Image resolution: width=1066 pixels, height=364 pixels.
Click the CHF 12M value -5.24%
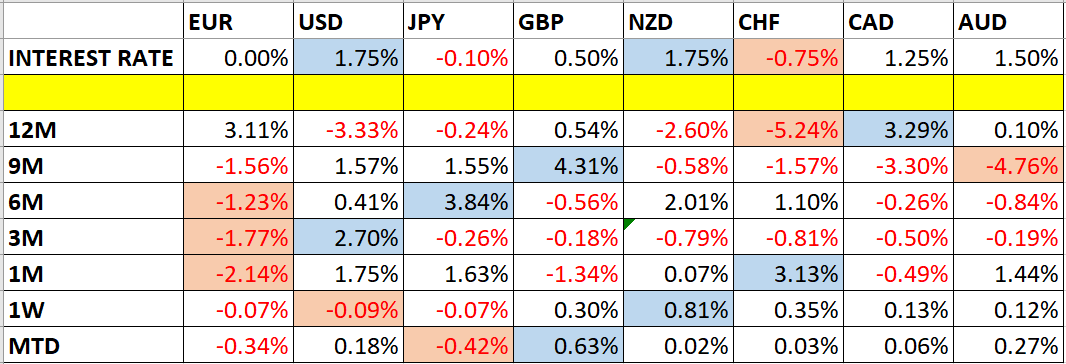tap(789, 129)
